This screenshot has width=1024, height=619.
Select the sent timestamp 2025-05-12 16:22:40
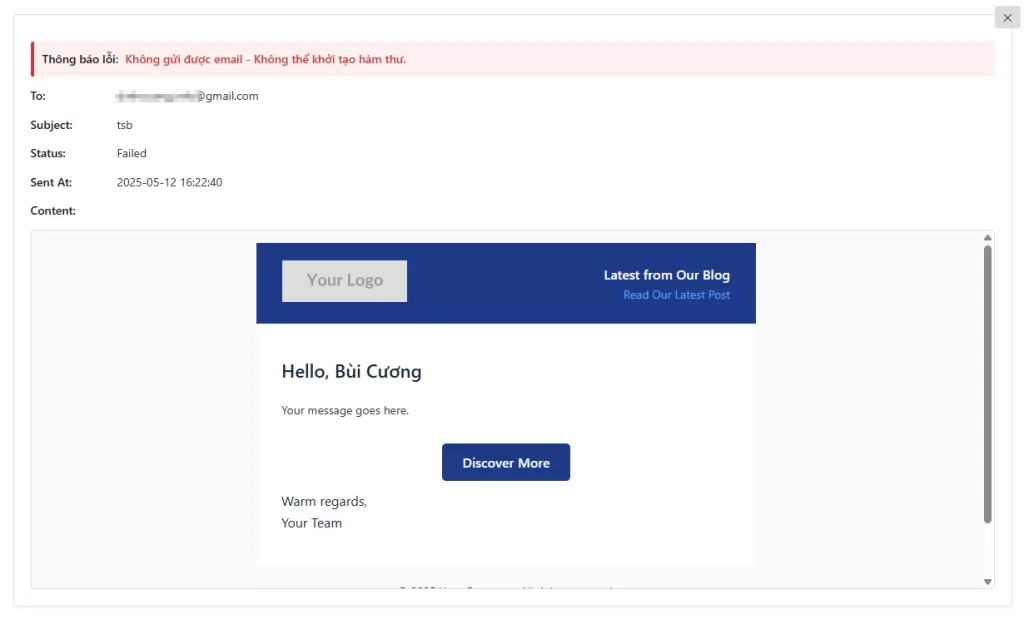coord(169,183)
